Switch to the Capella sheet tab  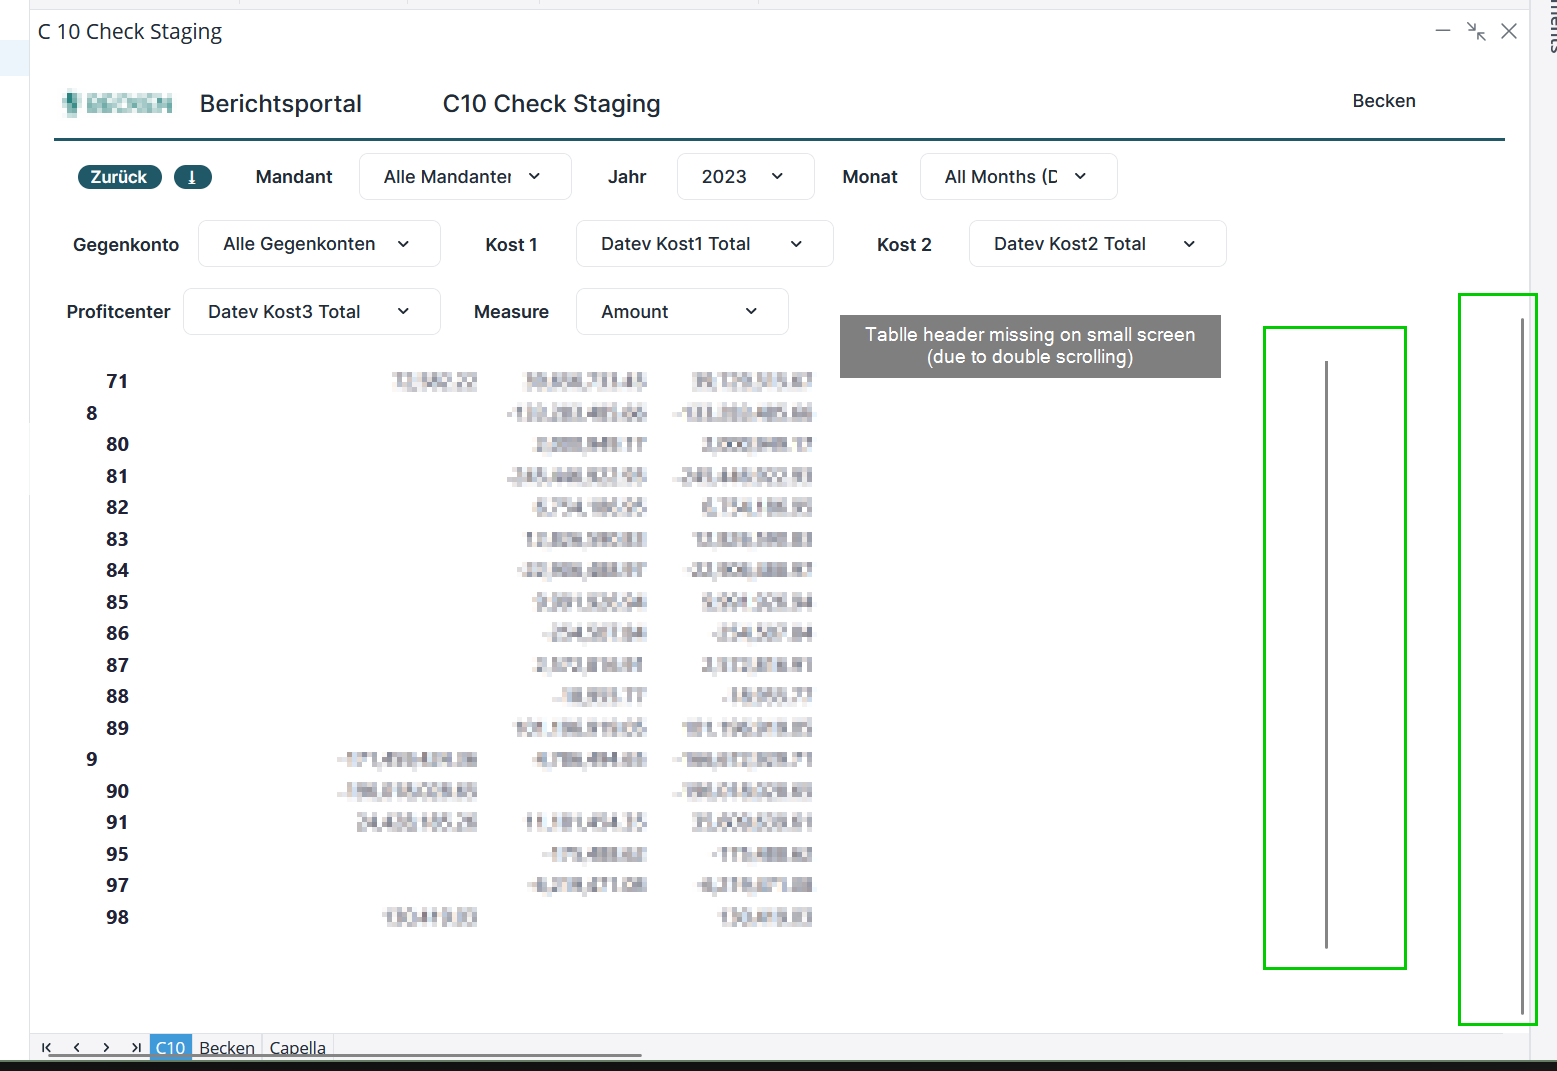click(297, 1047)
